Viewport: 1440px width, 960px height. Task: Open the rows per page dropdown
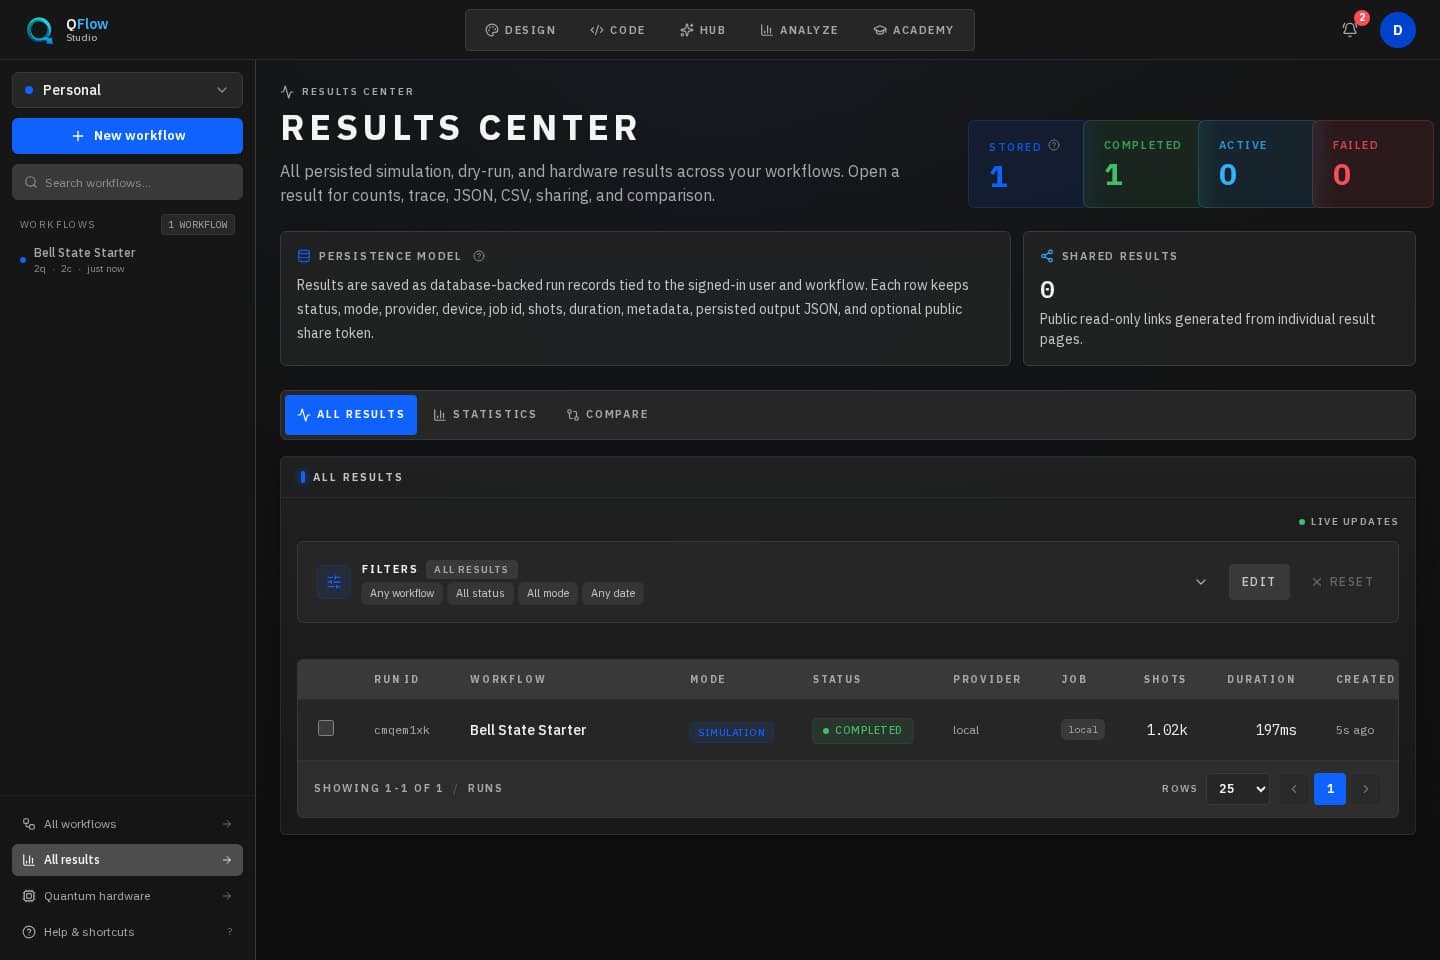click(x=1238, y=789)
